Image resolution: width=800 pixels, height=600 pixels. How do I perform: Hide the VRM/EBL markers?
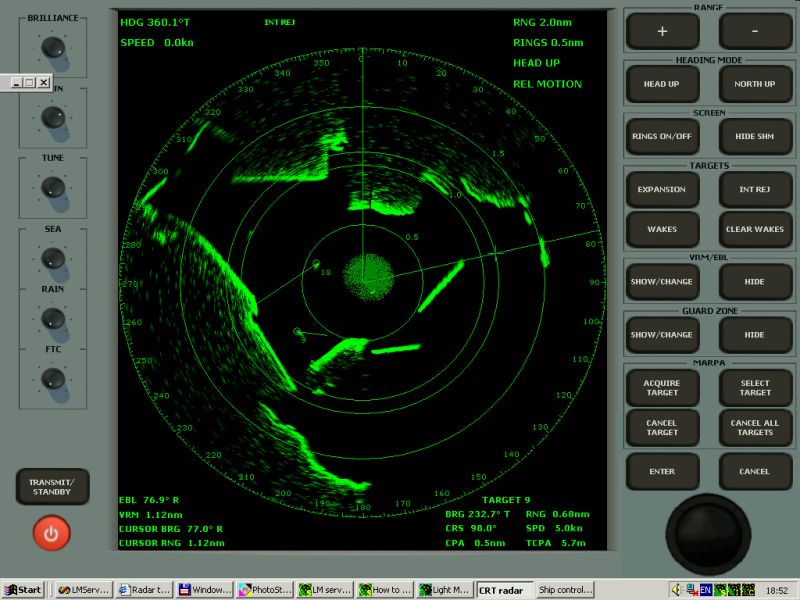point(755,282)
